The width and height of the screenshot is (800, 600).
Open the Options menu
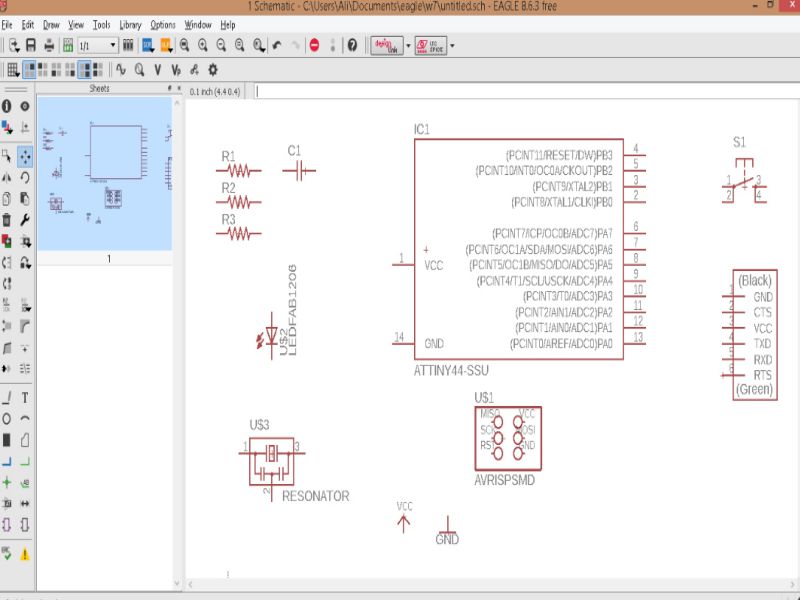tap(163, 24)
